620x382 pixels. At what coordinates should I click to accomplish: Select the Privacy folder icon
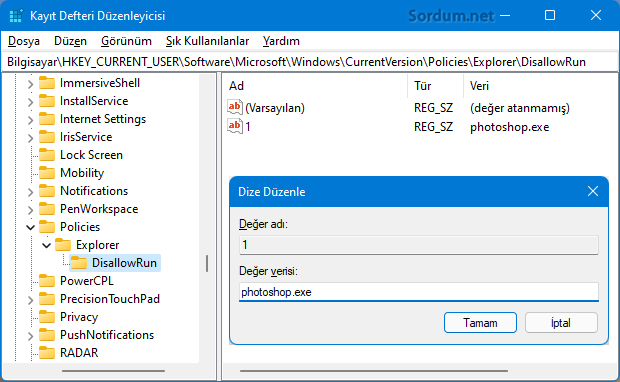[47, 317]
